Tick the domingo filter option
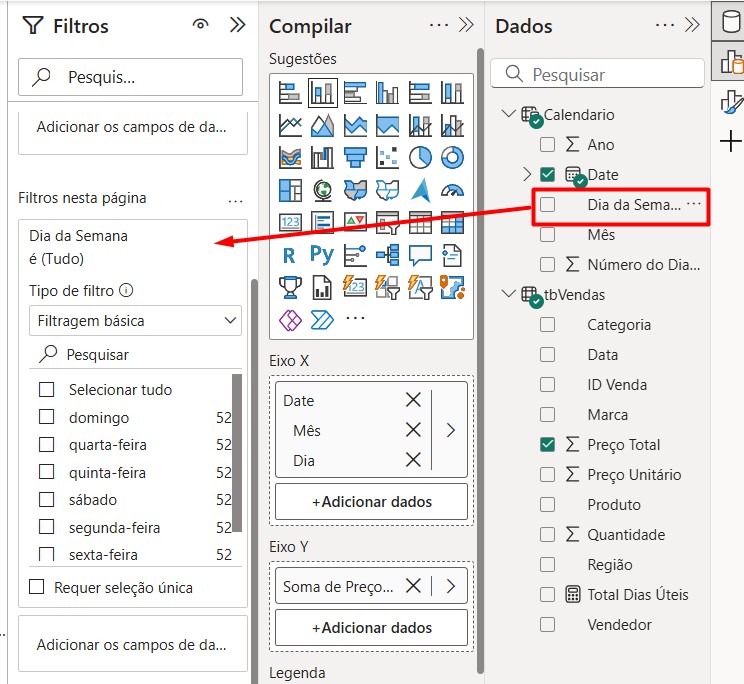744x684 pixels. (x=46, y=417)
